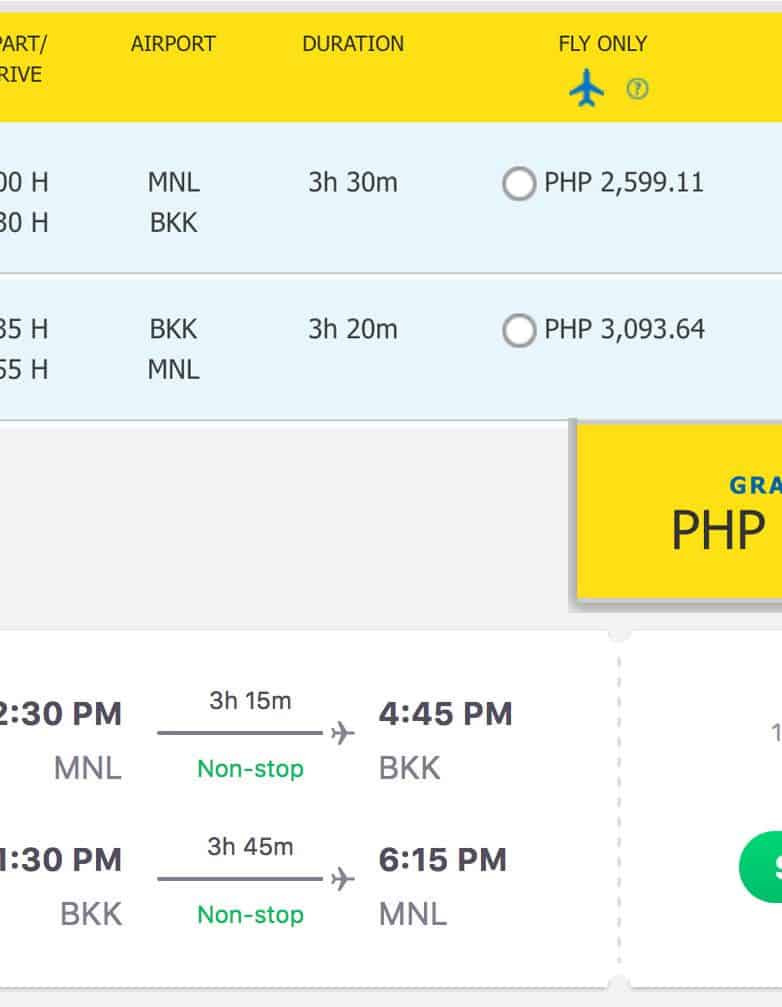Click the FLY ONLY column label

(602, 44)
